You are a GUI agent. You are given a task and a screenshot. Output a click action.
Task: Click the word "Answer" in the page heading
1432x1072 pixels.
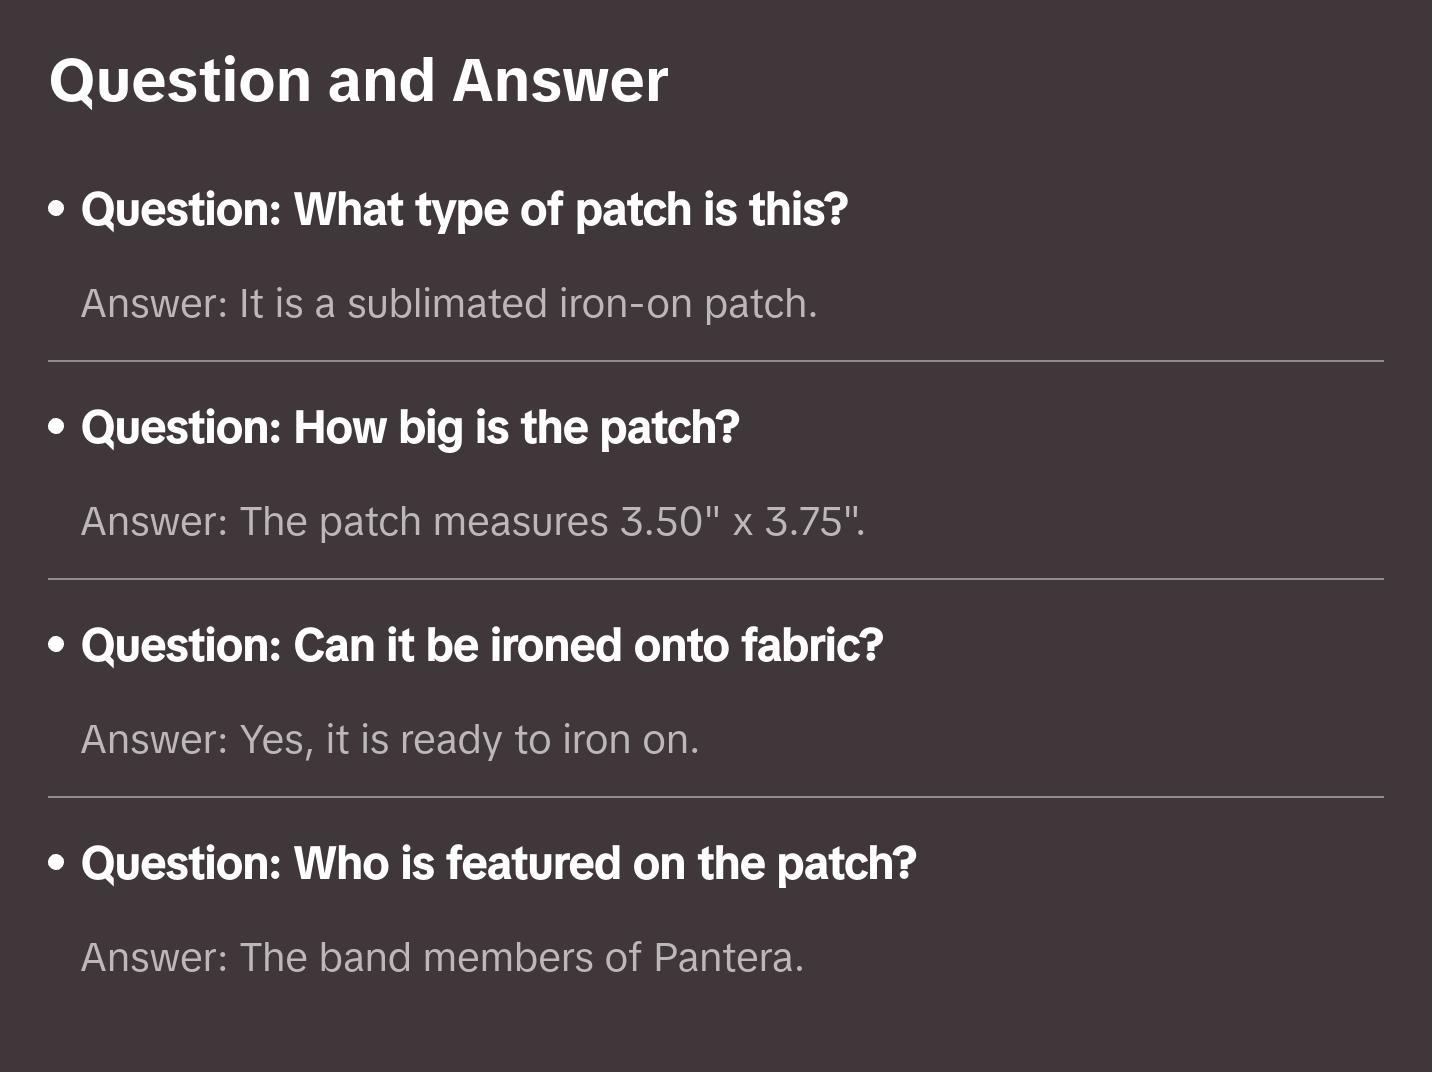[x=560, y=80]
